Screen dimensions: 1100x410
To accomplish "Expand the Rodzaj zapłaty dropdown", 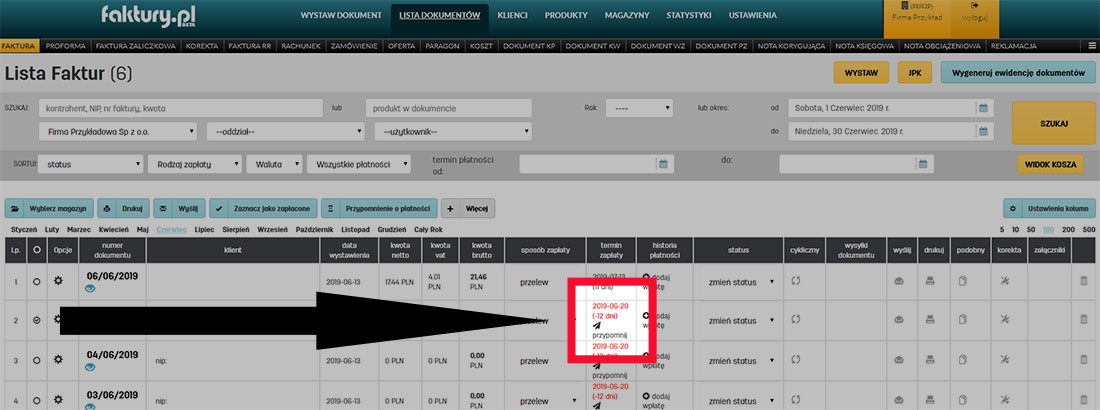I will [x=194, y=164].
